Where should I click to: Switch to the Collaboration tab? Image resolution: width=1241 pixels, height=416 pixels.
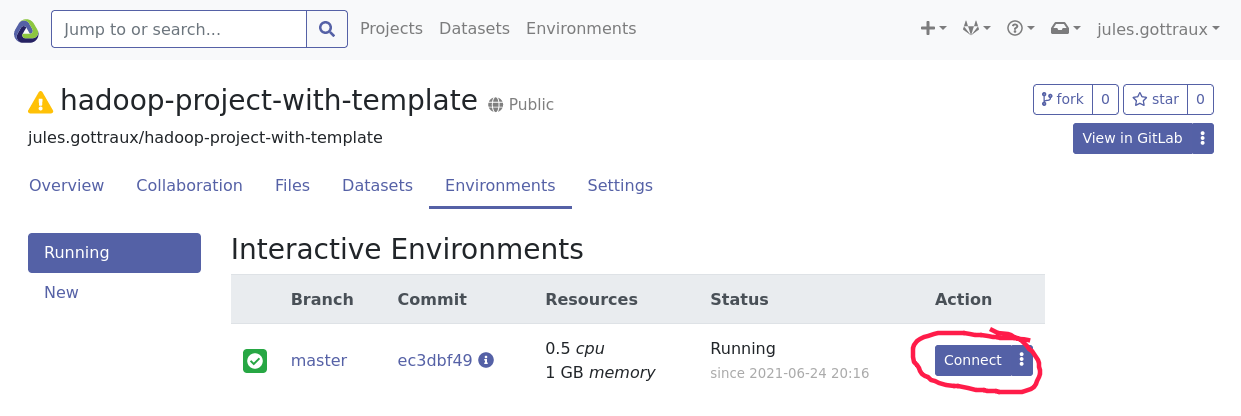[x=189, y=186]
